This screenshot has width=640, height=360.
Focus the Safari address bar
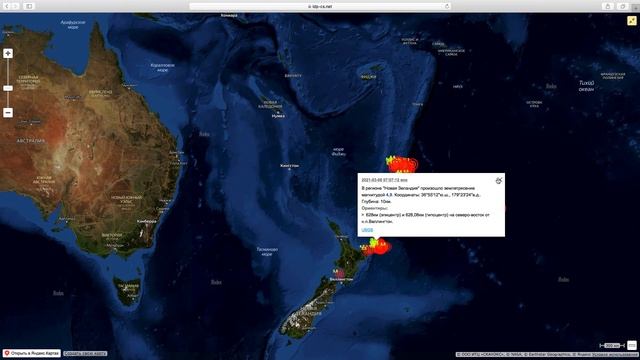tap(320, 7)
